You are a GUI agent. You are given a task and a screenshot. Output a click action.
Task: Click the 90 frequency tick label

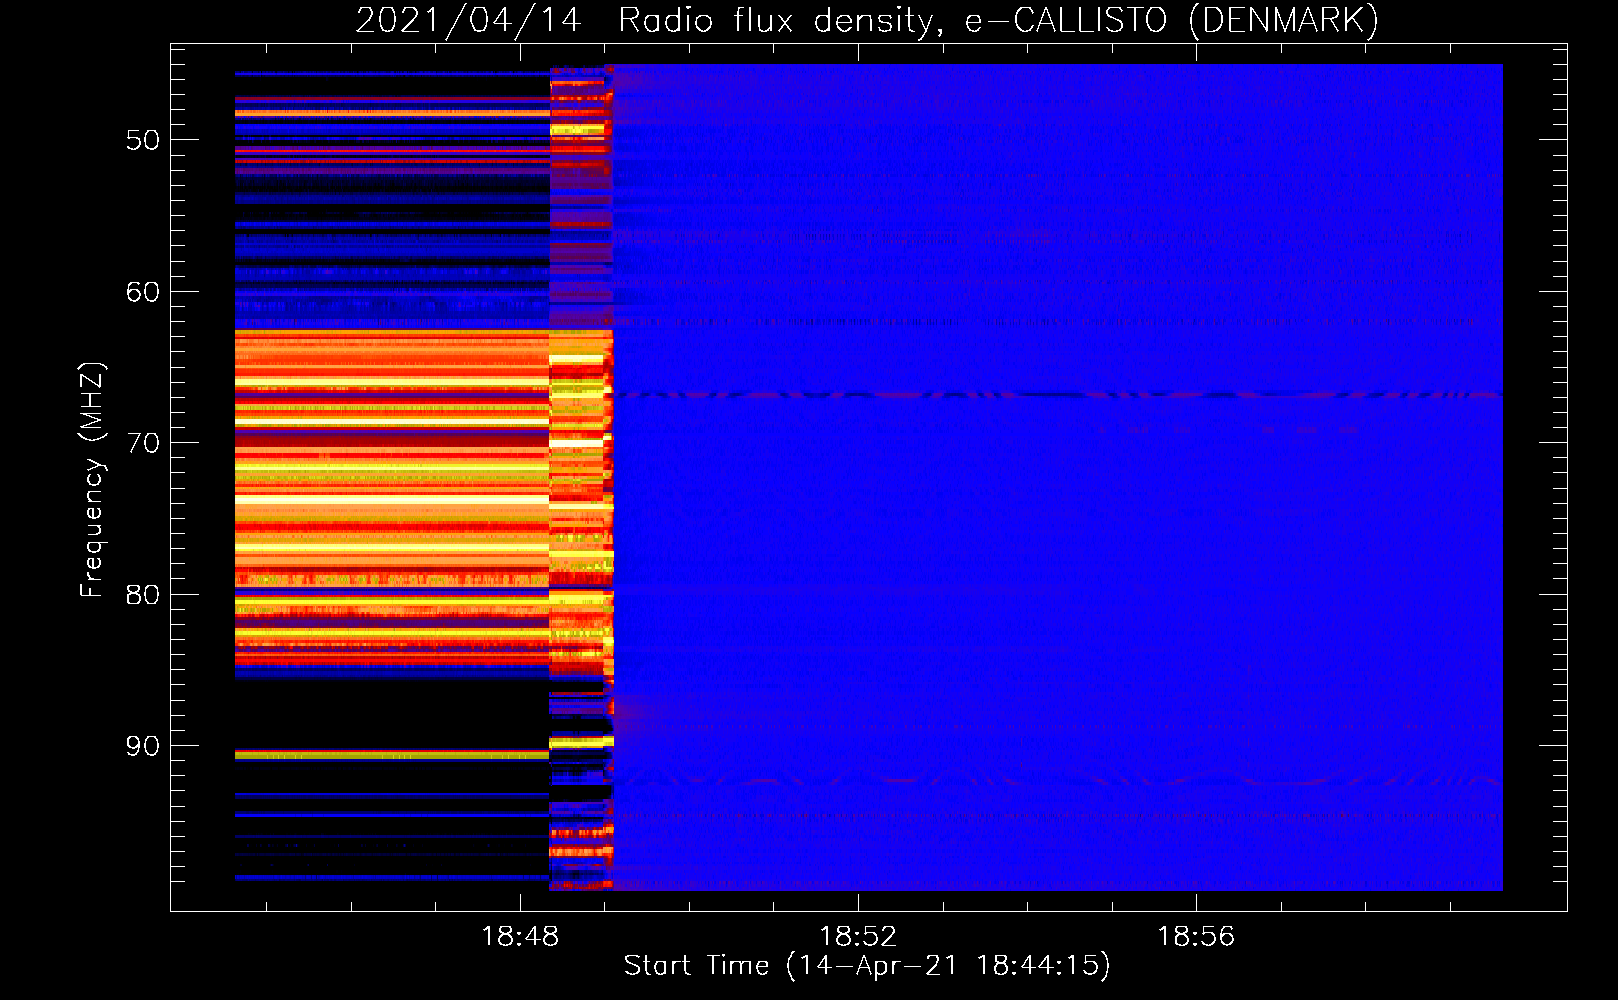point(143,746)
